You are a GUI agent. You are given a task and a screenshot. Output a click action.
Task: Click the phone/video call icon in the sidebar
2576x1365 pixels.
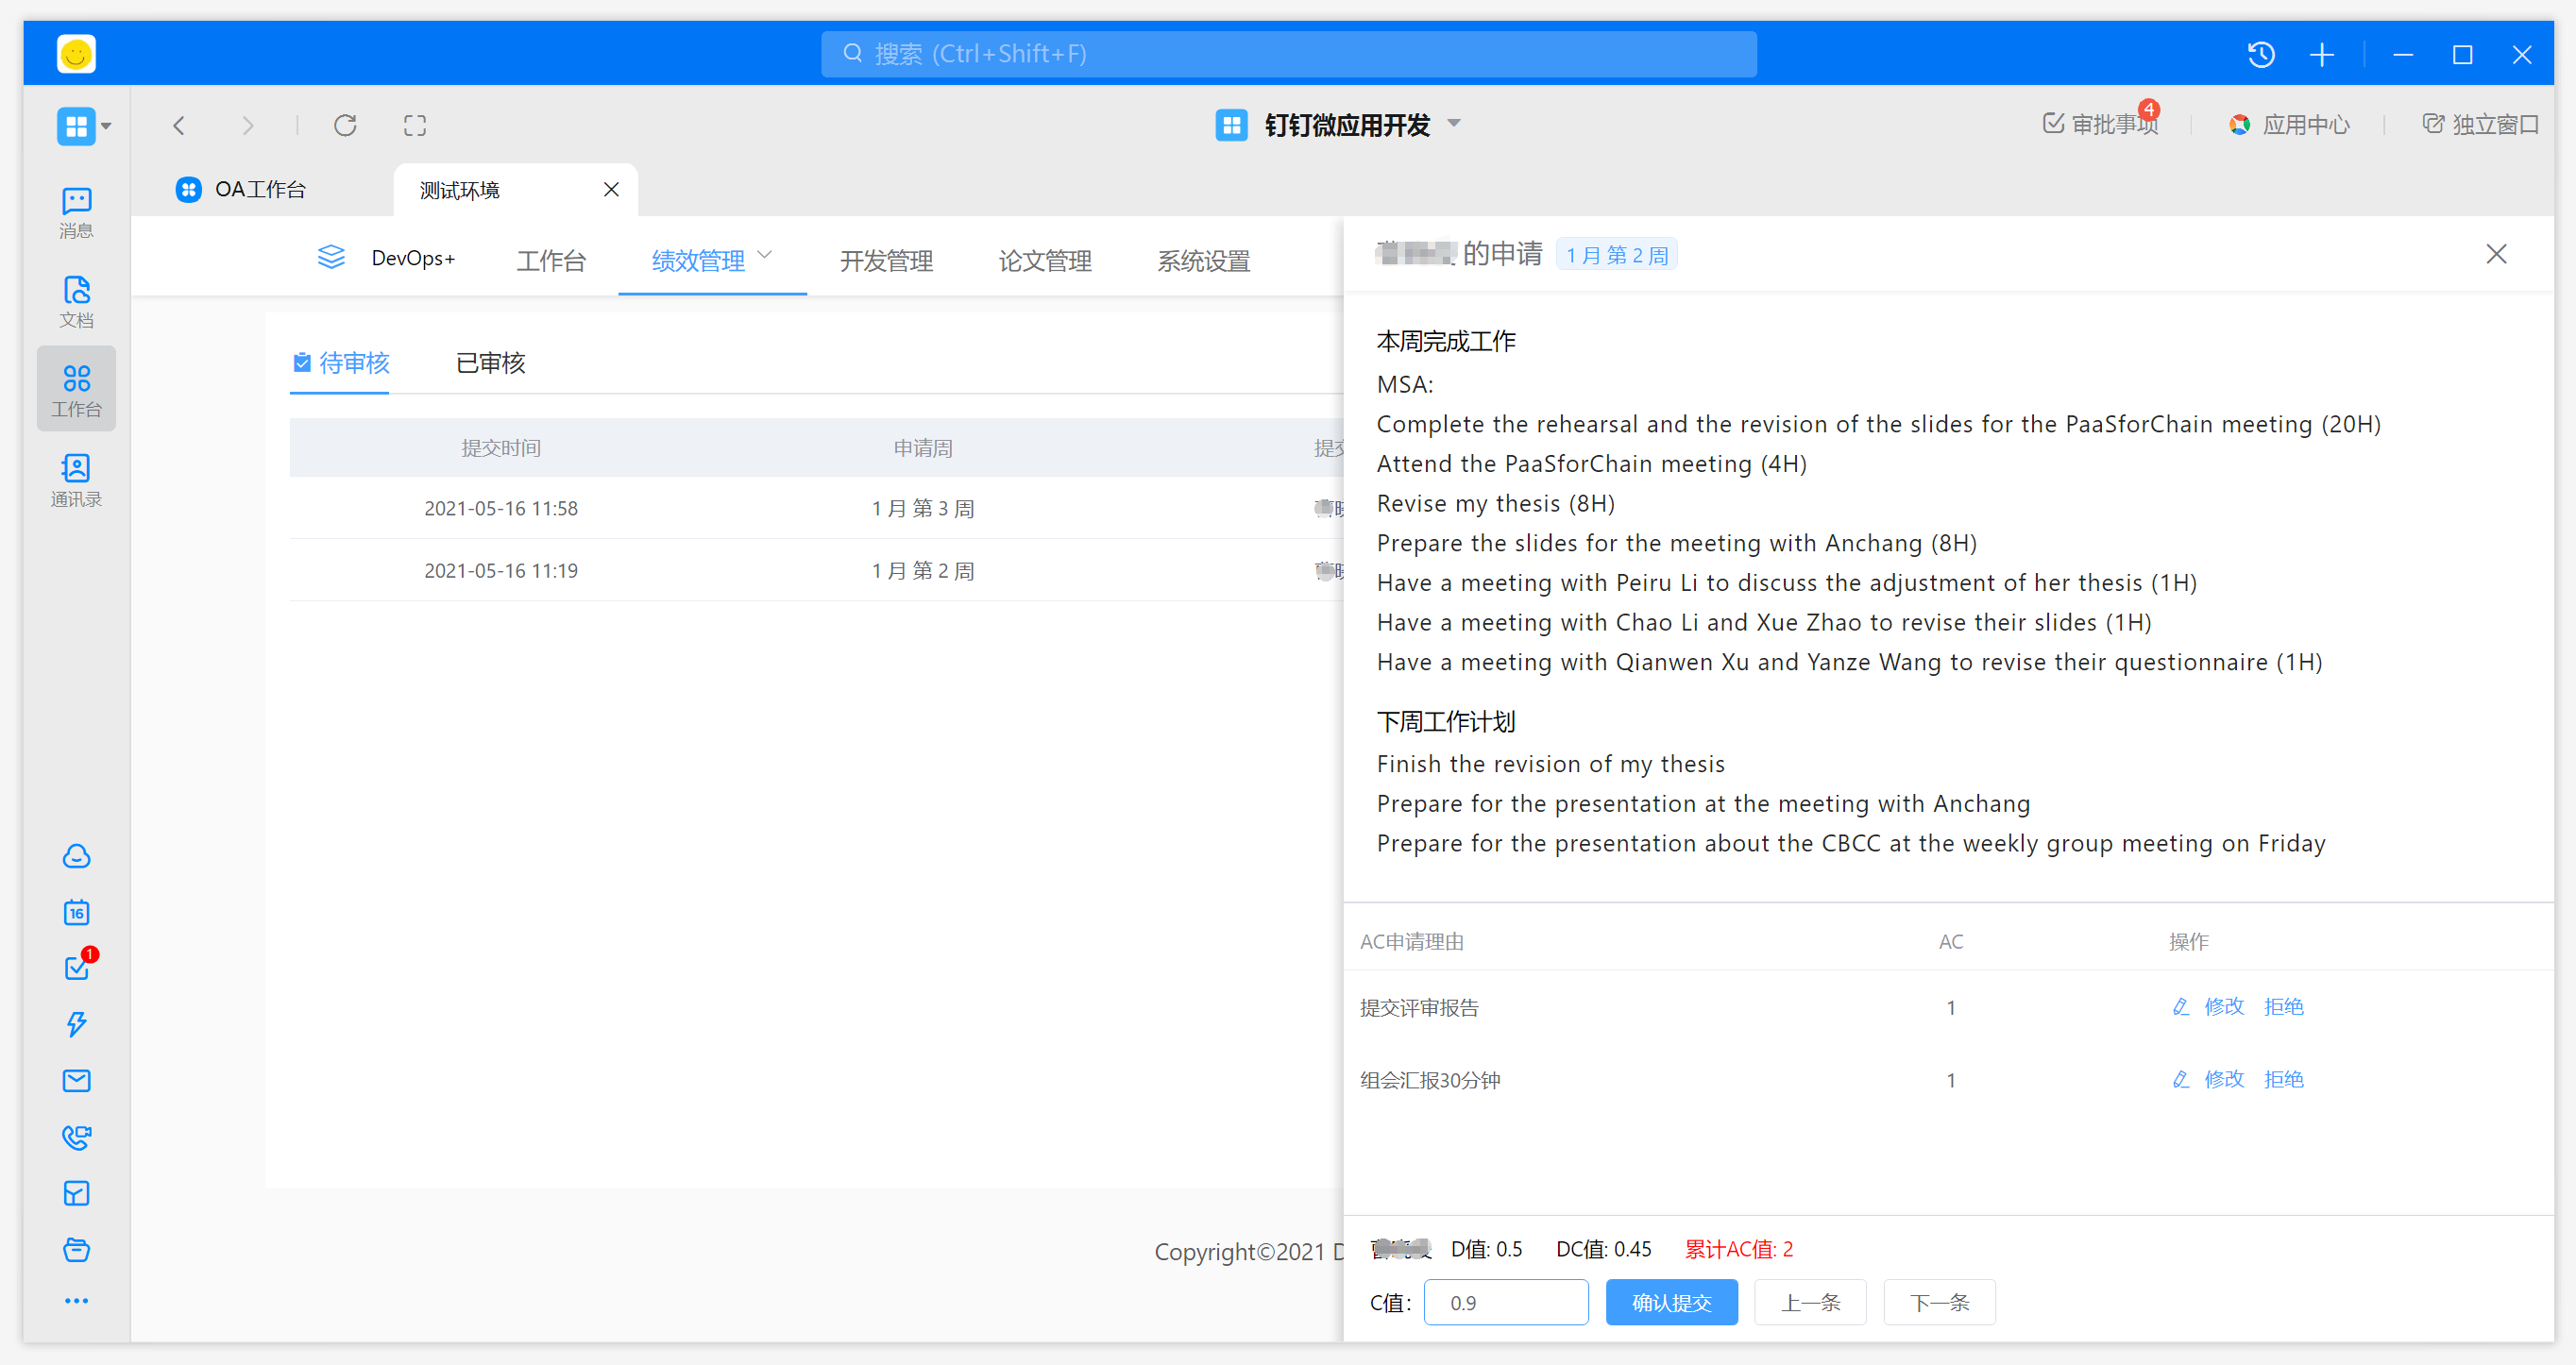[x=76, y=1137]
